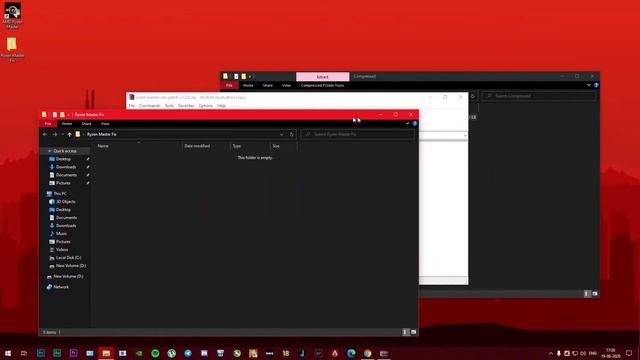Open Options menu in WinRAR window

[x=206, y=106]
